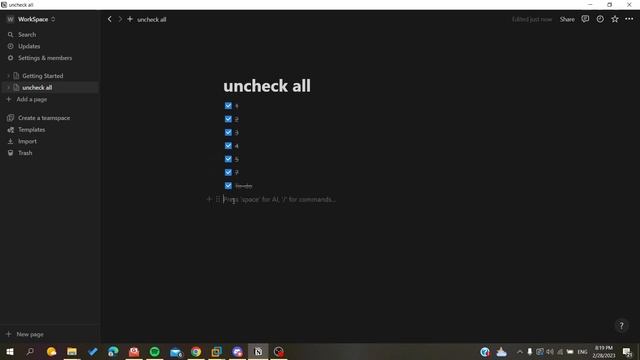
Task: Uncheck the checkbox for item 5
Action: (x=228, y=159)
